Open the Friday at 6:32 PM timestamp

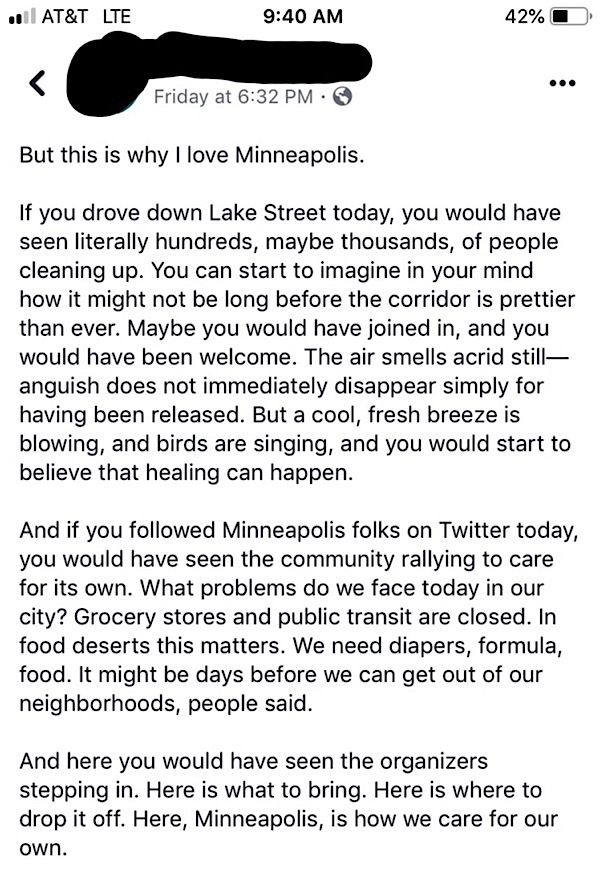click(x=233, y=96)
